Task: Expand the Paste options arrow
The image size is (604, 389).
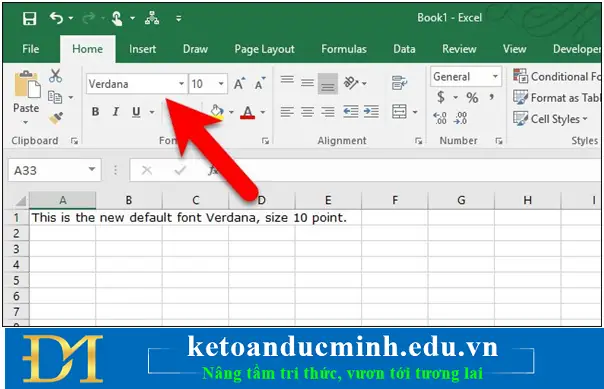Action: (25, 122)
